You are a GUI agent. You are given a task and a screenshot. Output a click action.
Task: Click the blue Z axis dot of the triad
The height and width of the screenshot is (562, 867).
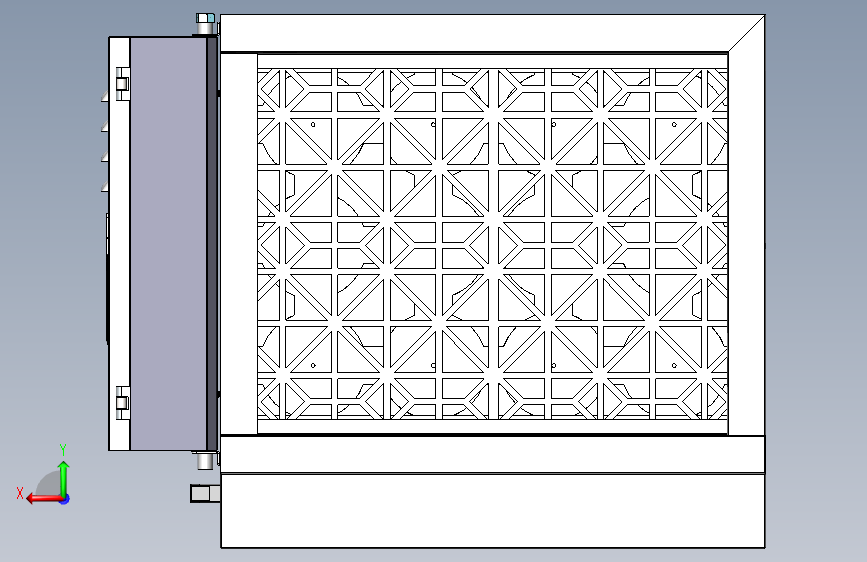coord(65,499)
